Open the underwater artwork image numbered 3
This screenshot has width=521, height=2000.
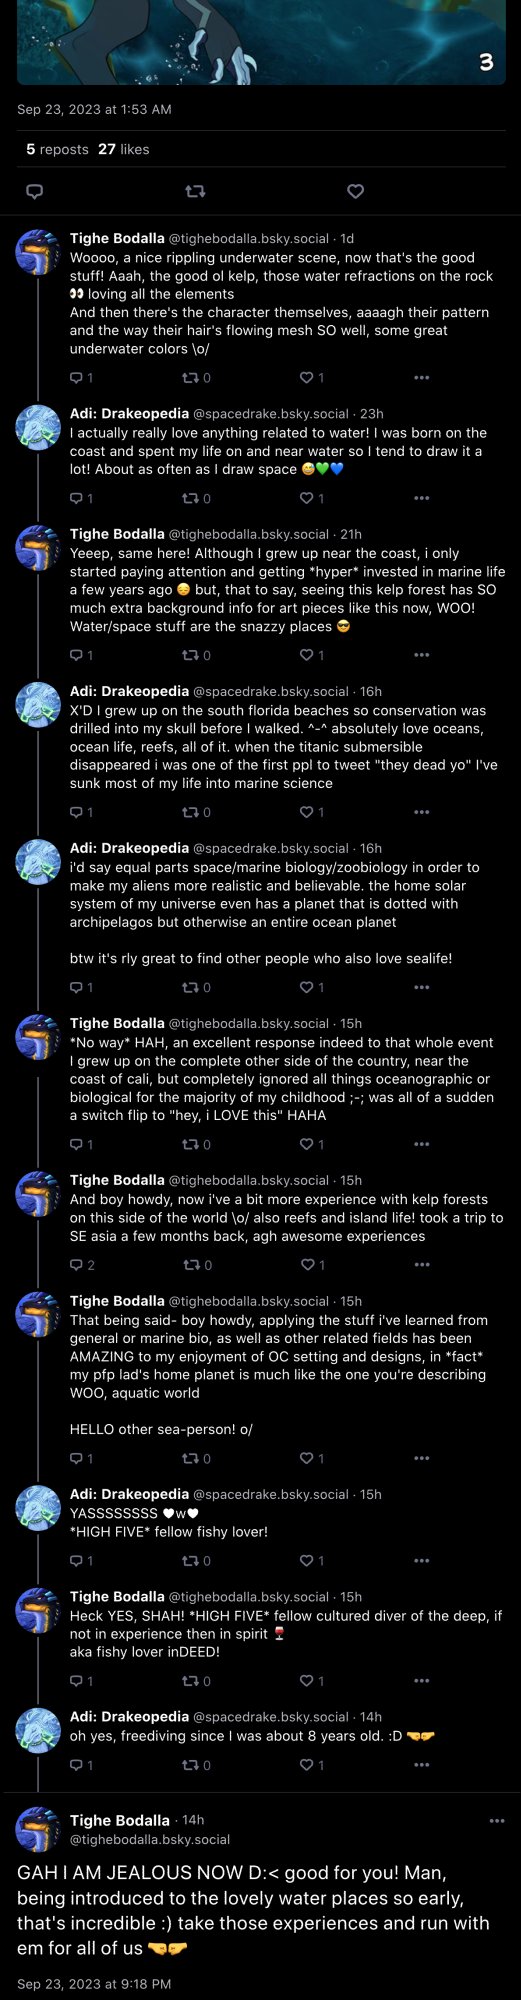click(x=261, y=42)
